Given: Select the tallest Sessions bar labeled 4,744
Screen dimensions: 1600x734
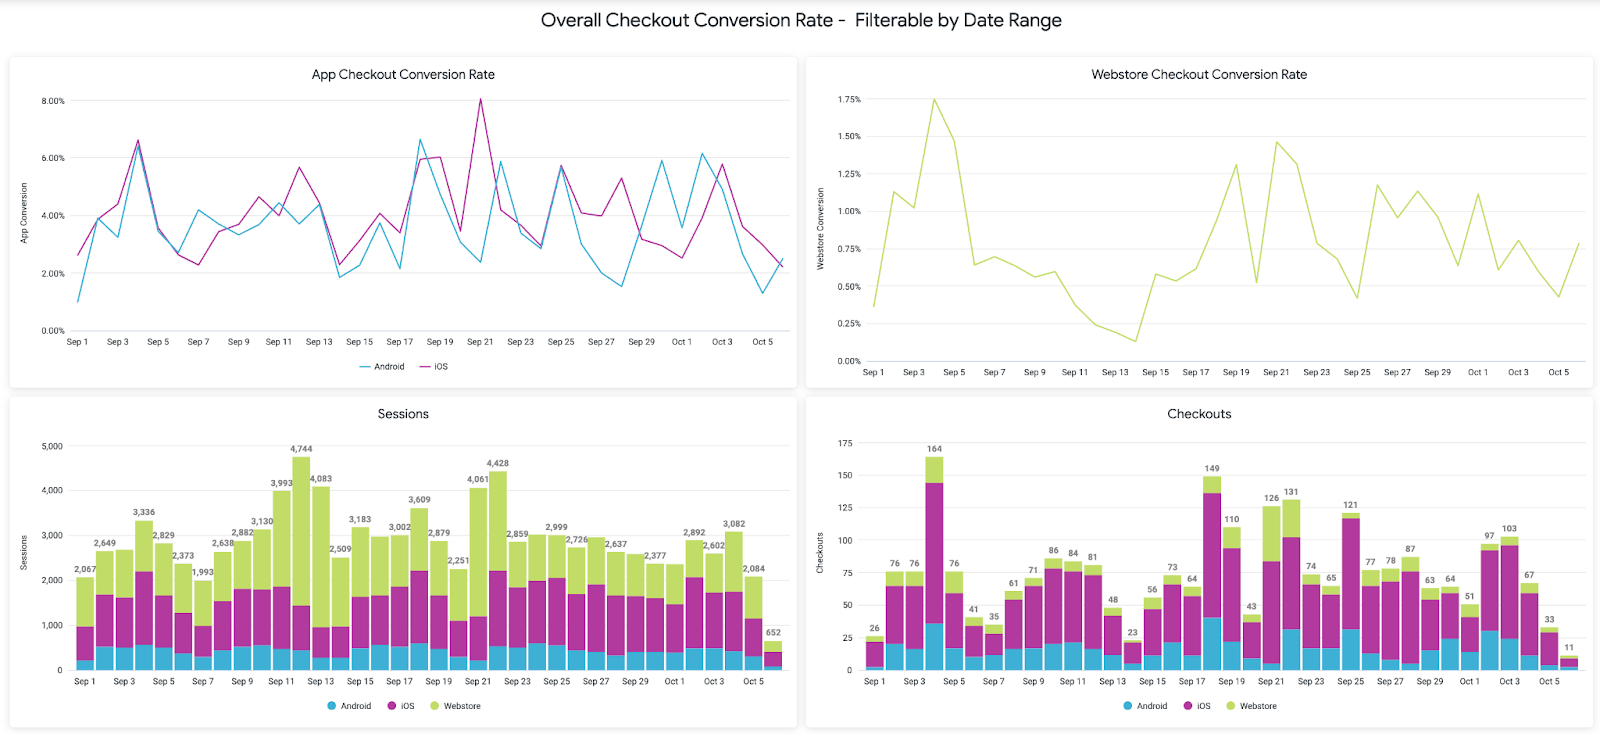Looking at the screenshot, I should (301, 560).
